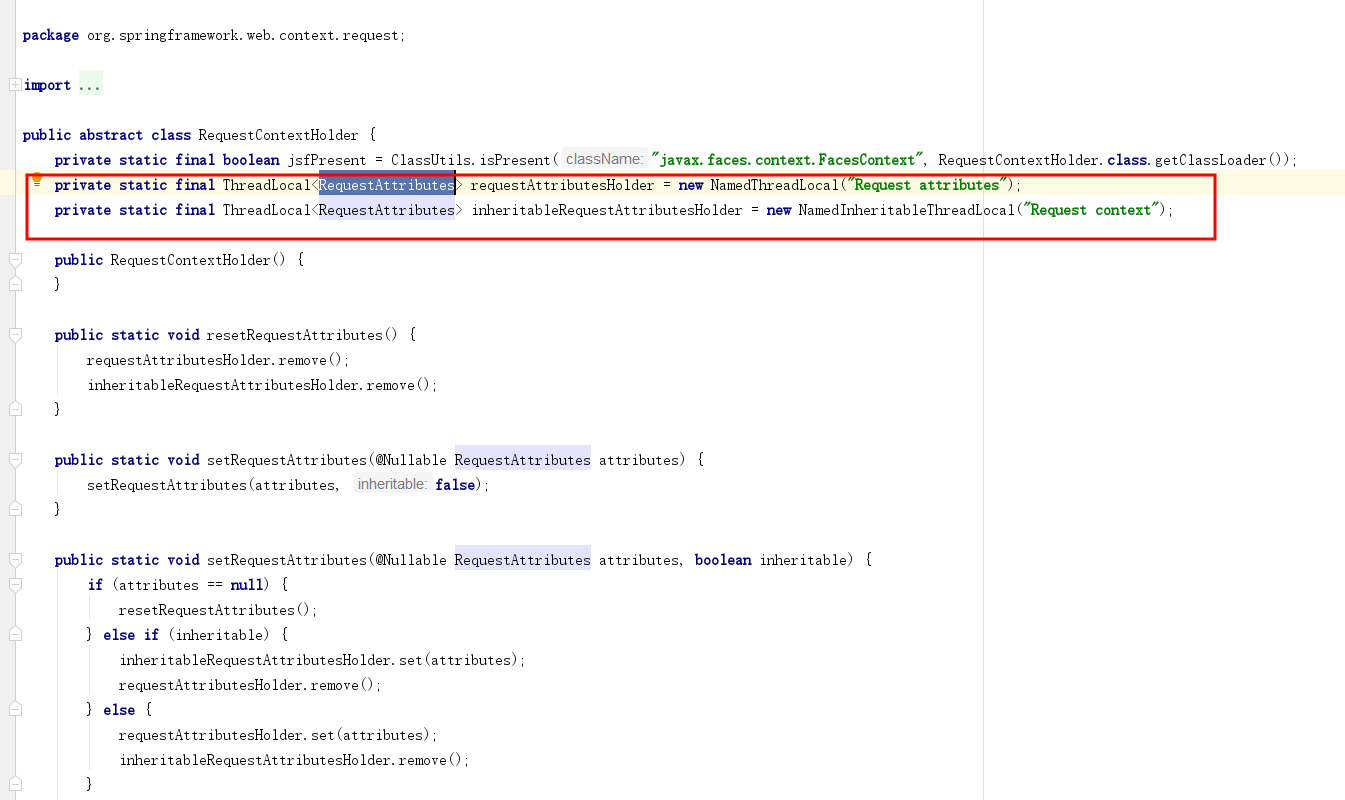Screen dimensions: 1345x800
Task: Click the "javax.faces.context.FacesContext" string literal
Action: (787, 160)
